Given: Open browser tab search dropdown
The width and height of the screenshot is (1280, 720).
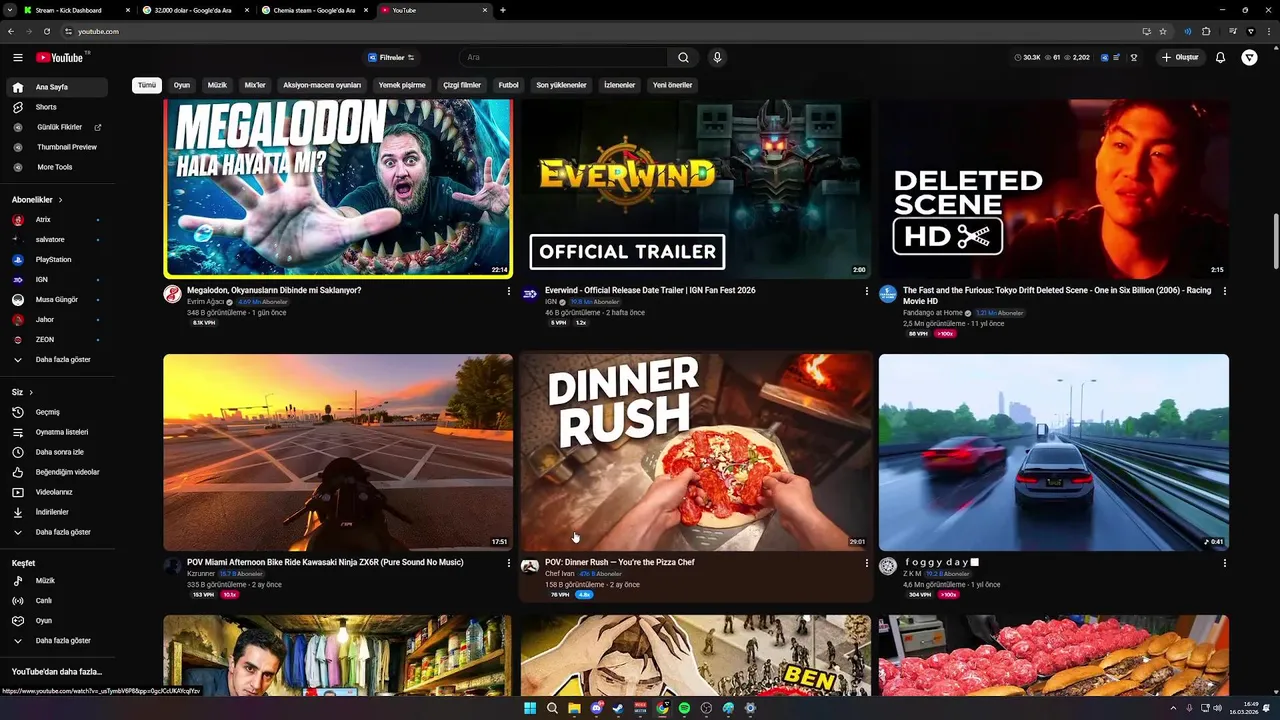Looking at the screenshot, I should point(9,10).
